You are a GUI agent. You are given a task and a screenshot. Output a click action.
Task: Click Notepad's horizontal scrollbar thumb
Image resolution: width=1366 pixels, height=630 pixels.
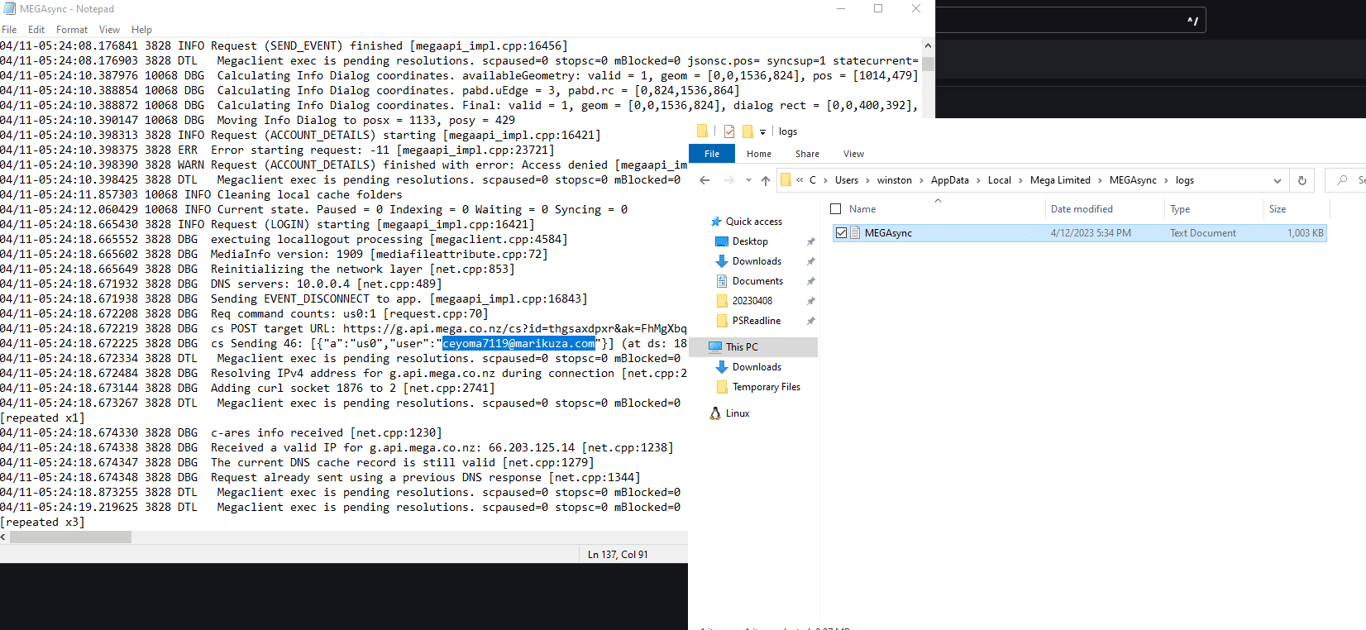click(70, 537)
